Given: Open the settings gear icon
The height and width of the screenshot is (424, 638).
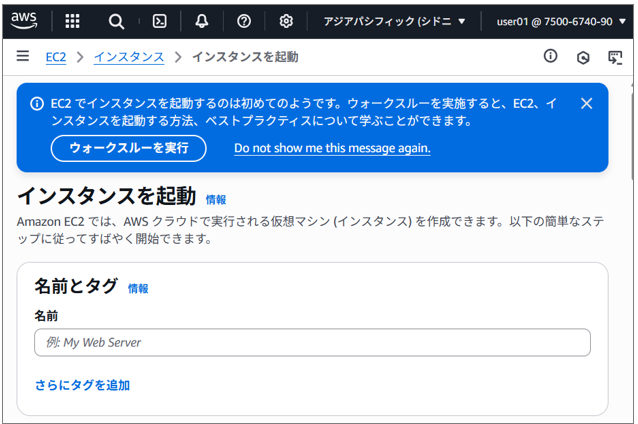Looking at the screenshot, I should pyautogui.click(x=286, y=21).
